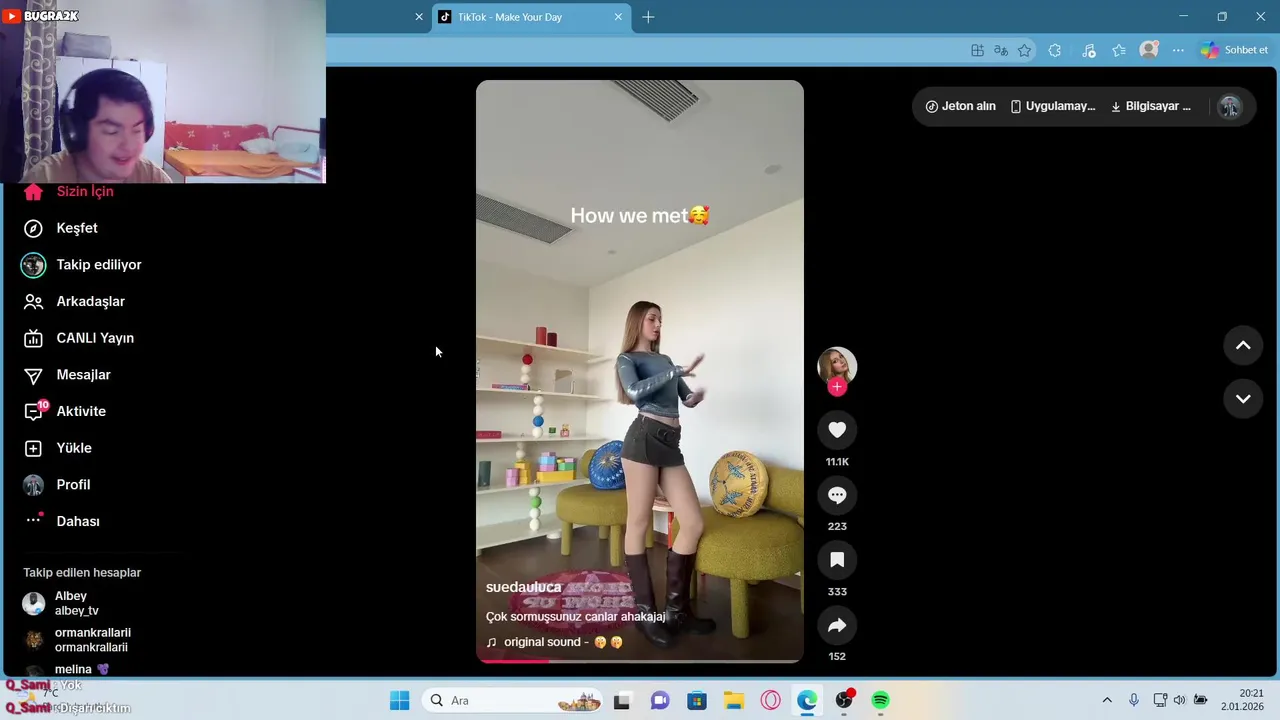Go to next video with down chevron
Image resolution: width=1280 pixels, height=720 pixels.
(x=1243, y=399)
